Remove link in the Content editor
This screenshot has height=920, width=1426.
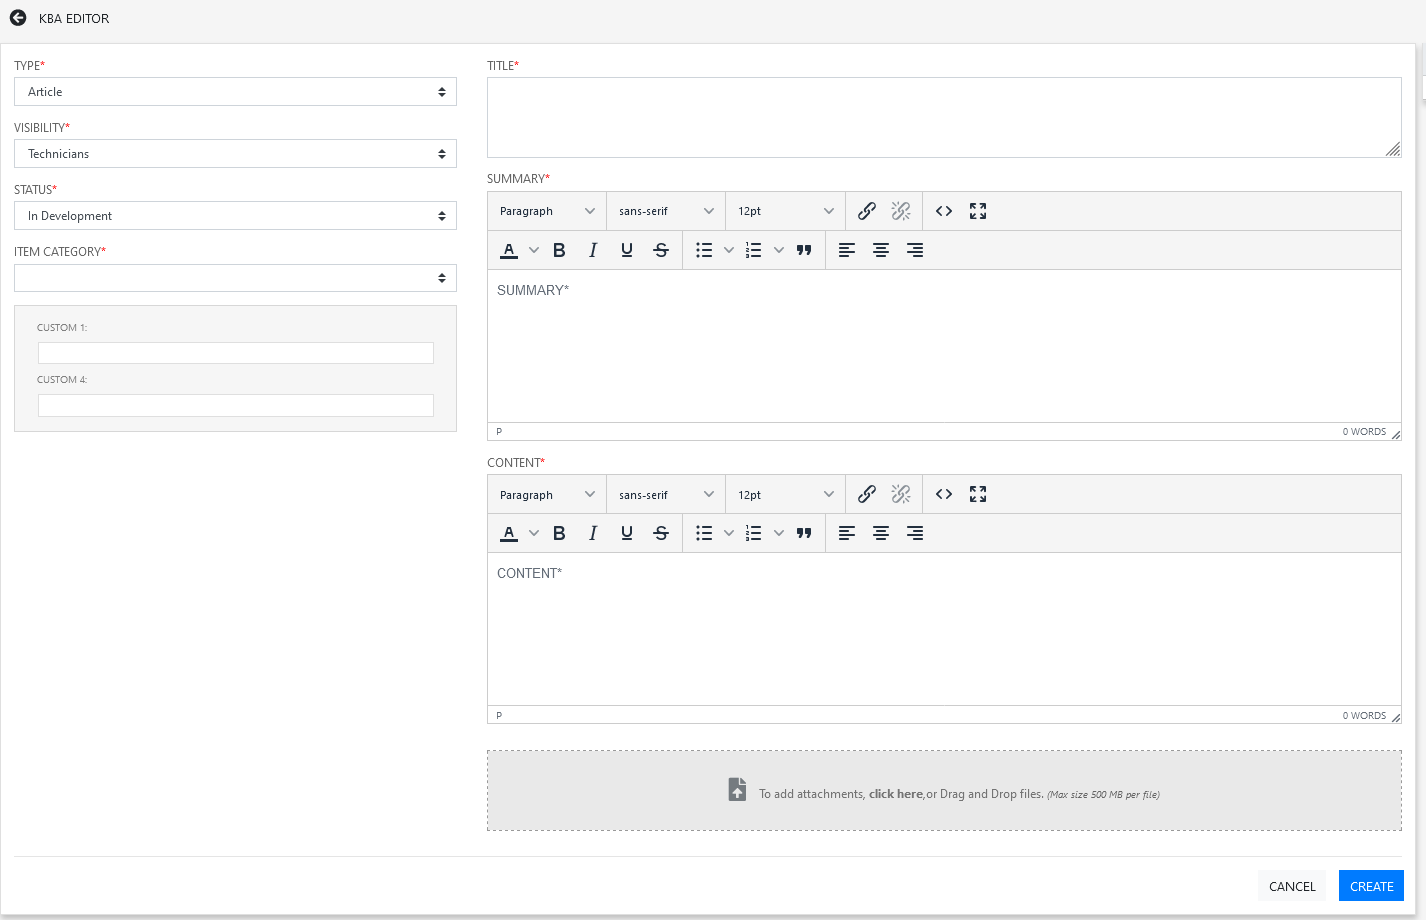[901, 494]
